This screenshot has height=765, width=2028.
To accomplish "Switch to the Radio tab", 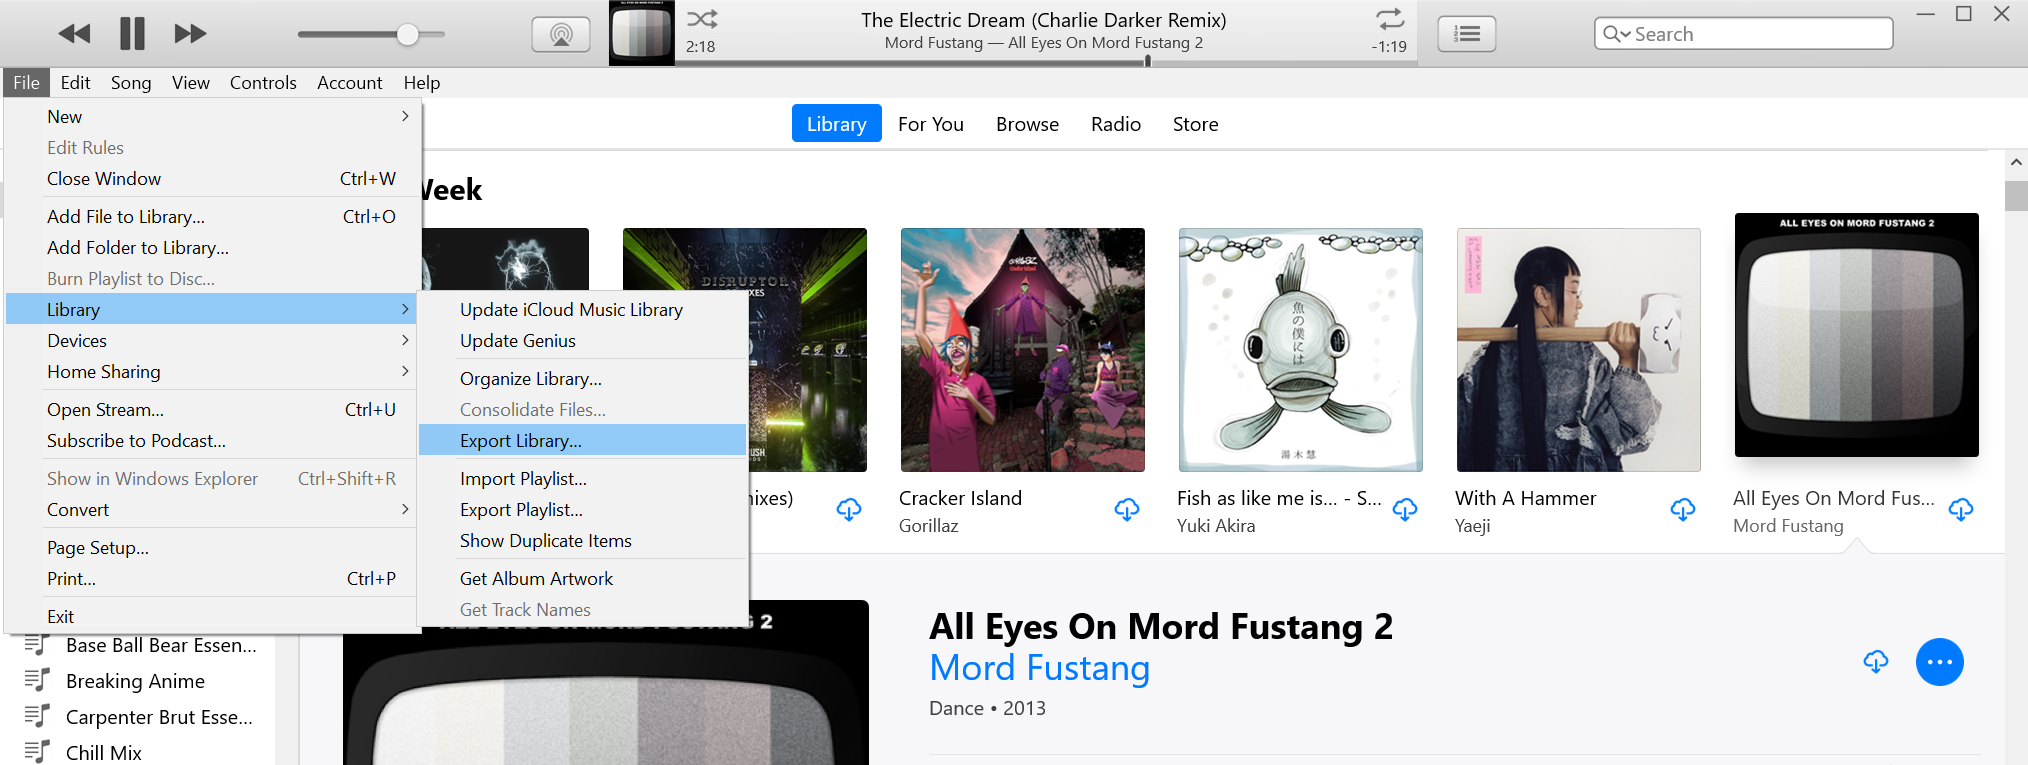I will pos(1116,124).
